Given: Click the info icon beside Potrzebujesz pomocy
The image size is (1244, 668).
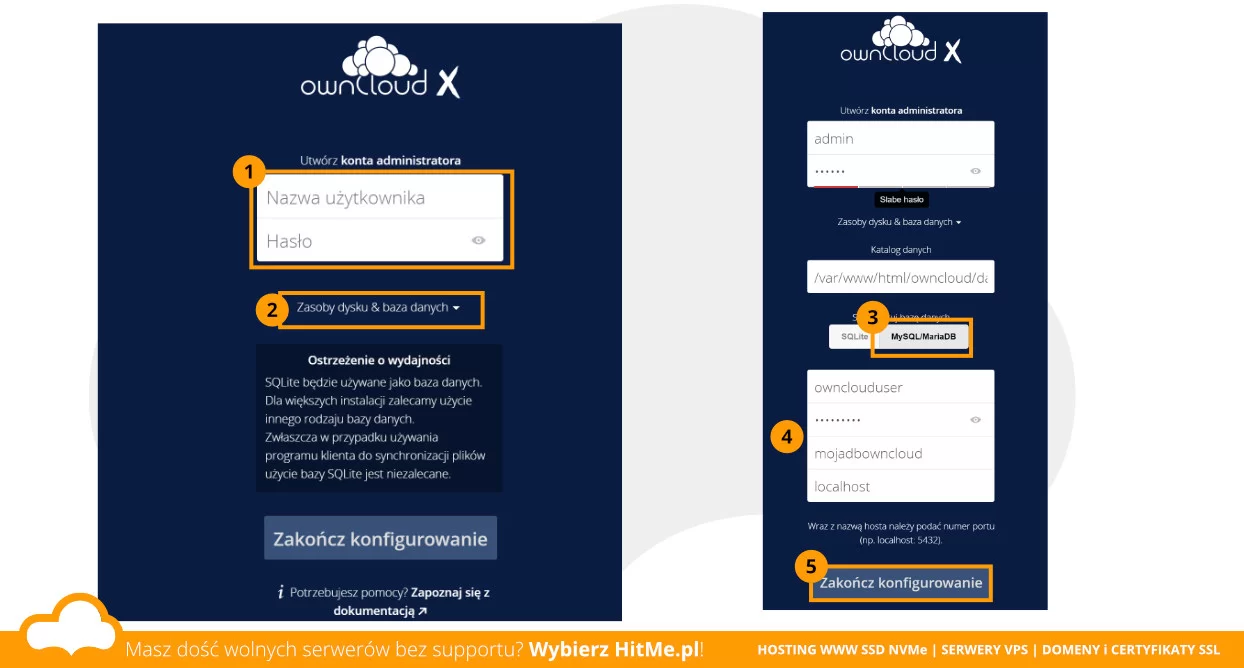Looking at the screenshot, I should click(x=281, y=593).
